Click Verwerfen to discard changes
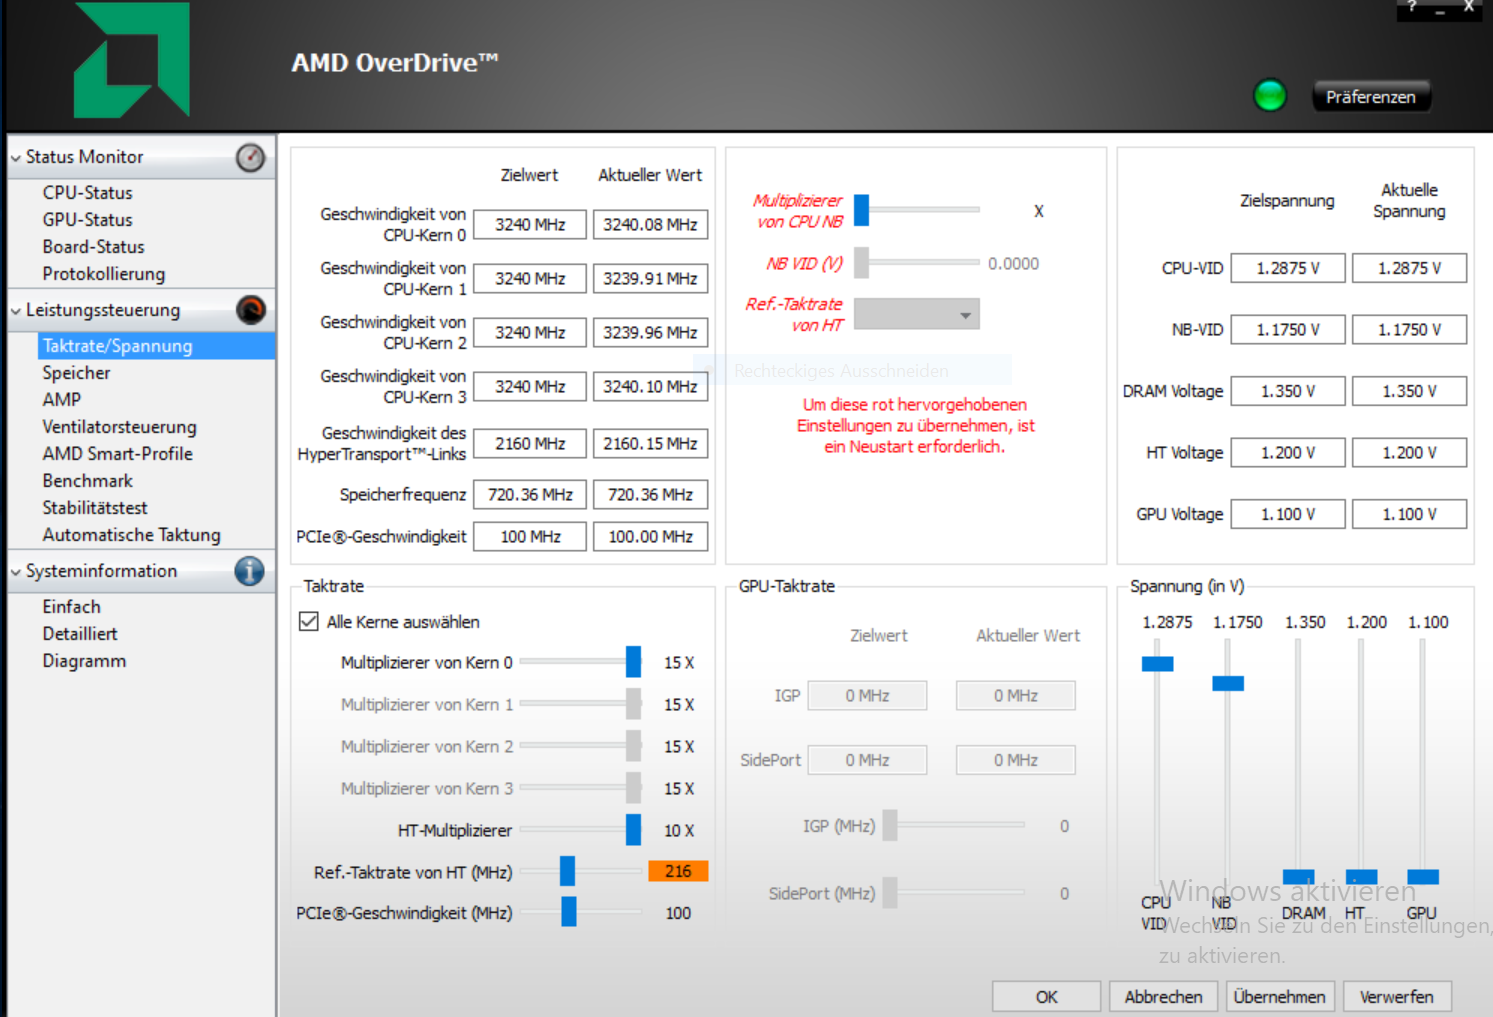This screenshot has width=1493, height=1017. [1397, 997]
